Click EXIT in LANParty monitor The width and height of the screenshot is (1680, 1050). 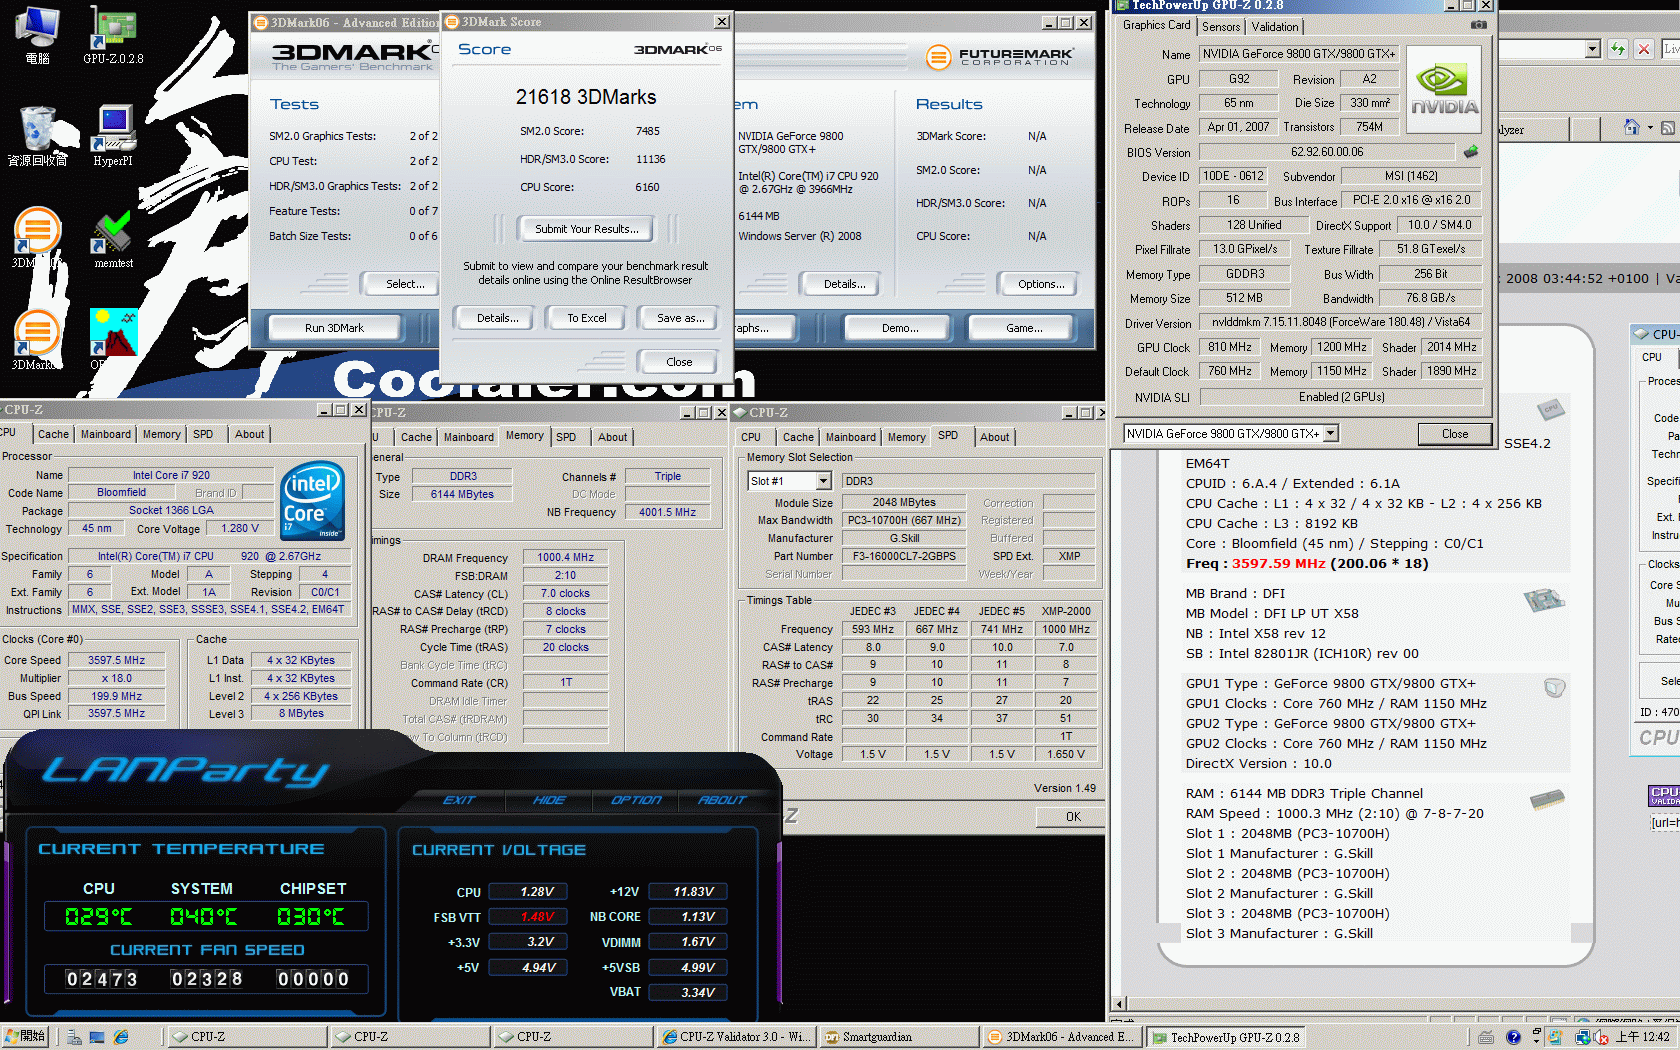pos(459,800)
